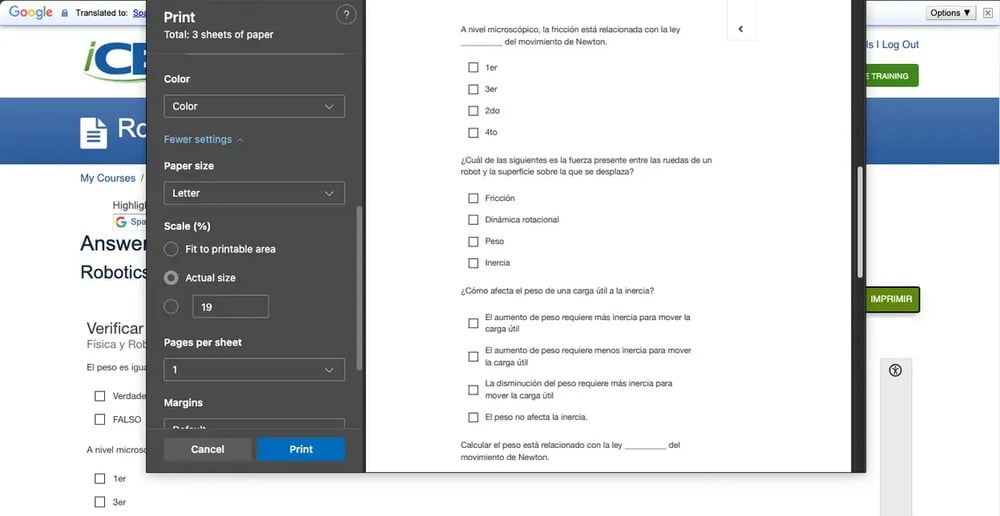Screen dimensions: 1000x516
Task: Select the custom scale percentage radio button
Action: (x=171, y=307)
